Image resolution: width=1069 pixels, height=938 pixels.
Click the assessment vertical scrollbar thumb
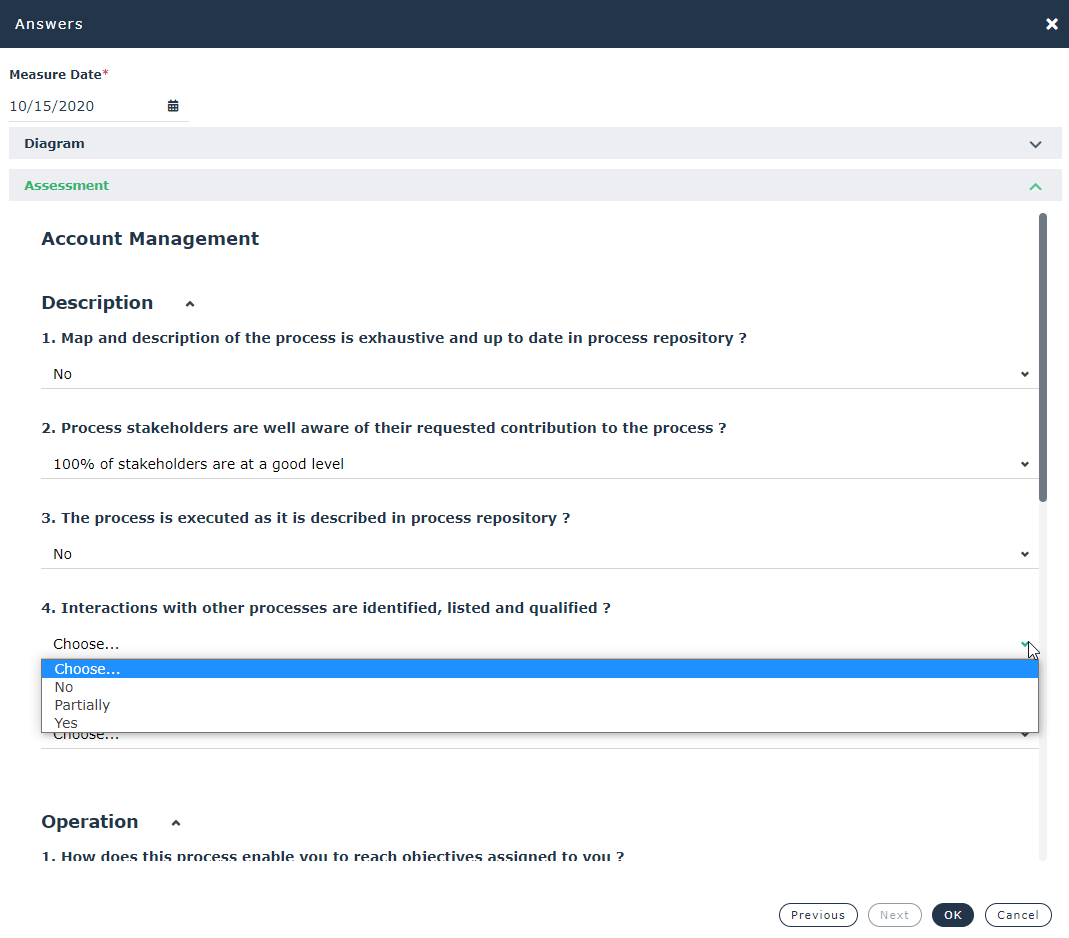1043,355
